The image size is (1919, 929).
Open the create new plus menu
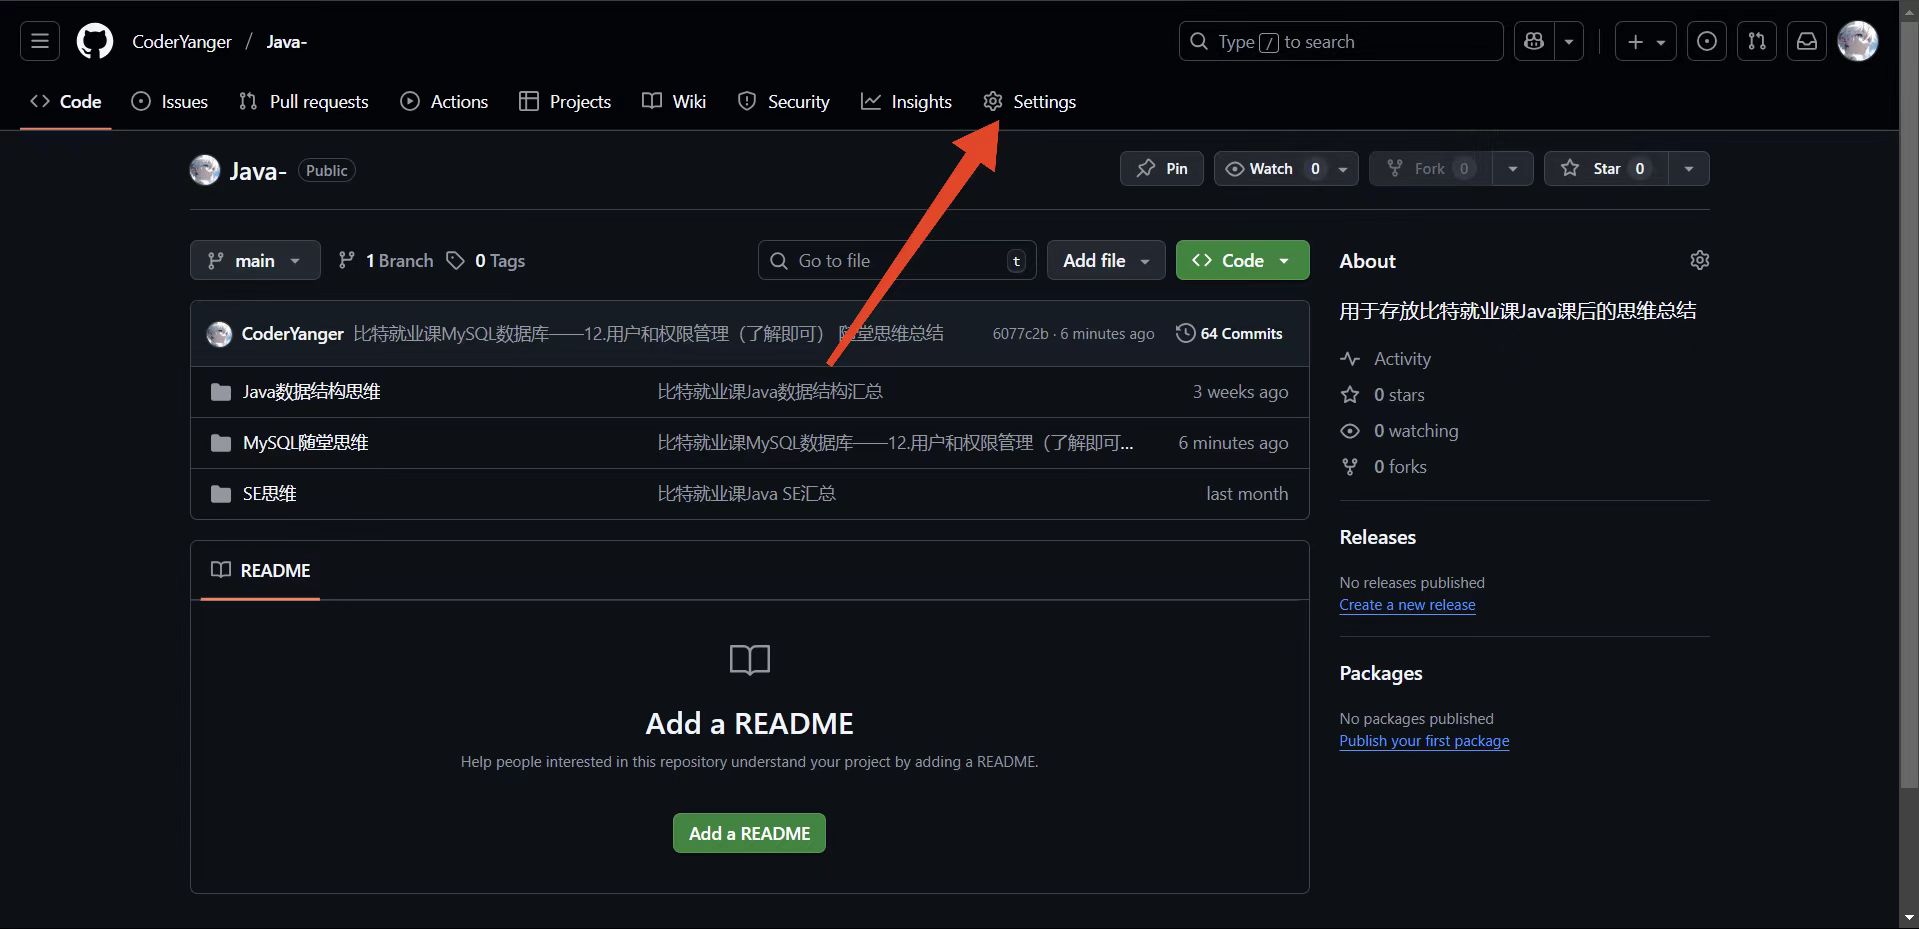pyautogui.click(x=1645, y=41)
